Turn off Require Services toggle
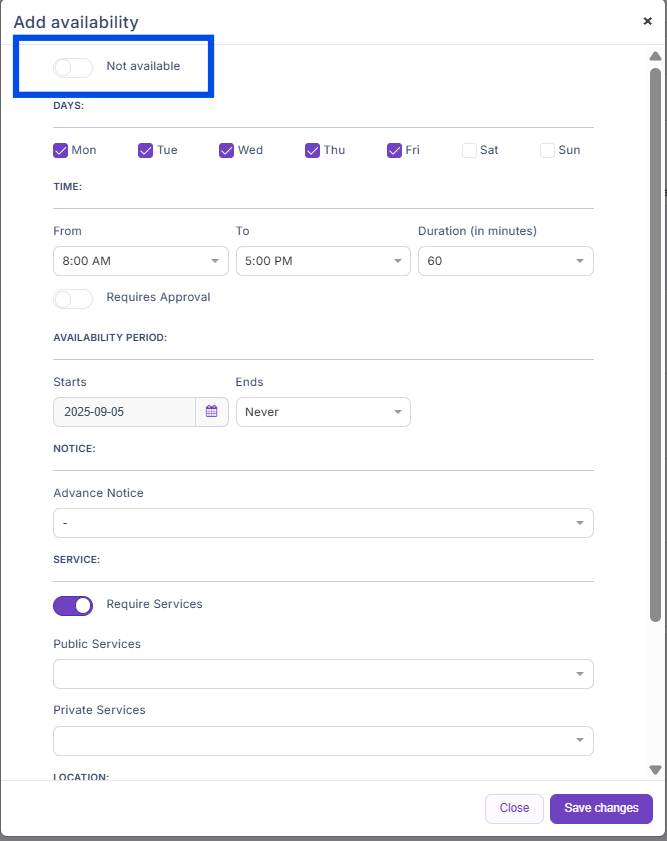Viewport: 667px width, 841px height. coord(73,605)
